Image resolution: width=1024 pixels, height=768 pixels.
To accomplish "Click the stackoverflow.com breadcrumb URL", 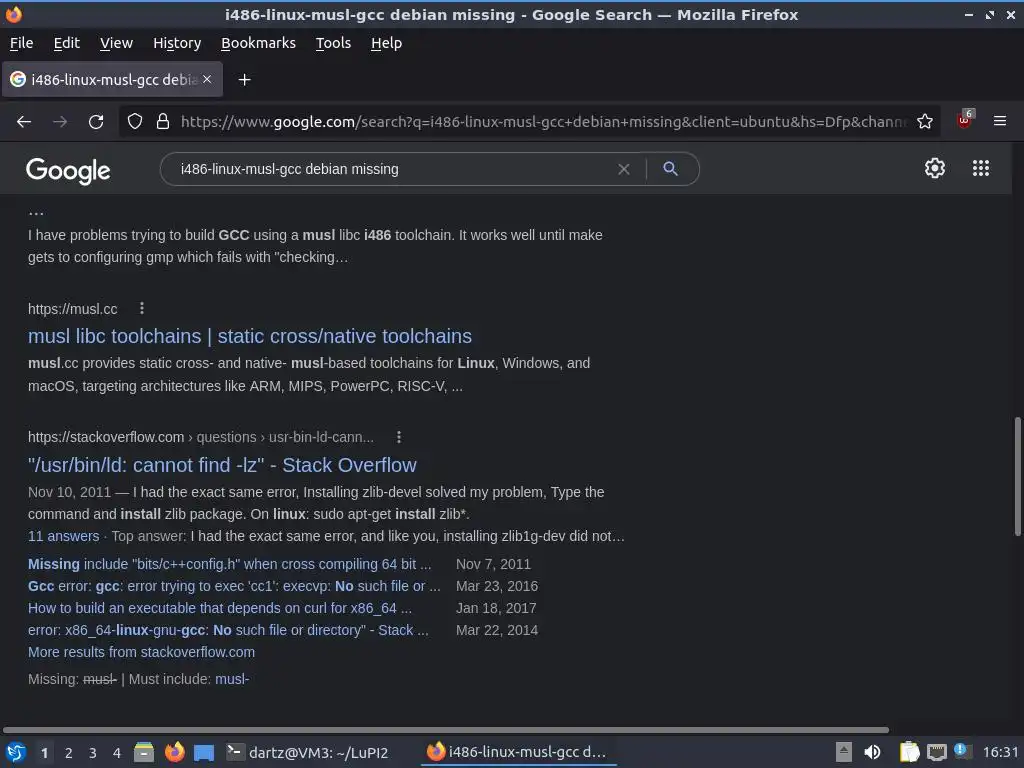I will (200, 437).
